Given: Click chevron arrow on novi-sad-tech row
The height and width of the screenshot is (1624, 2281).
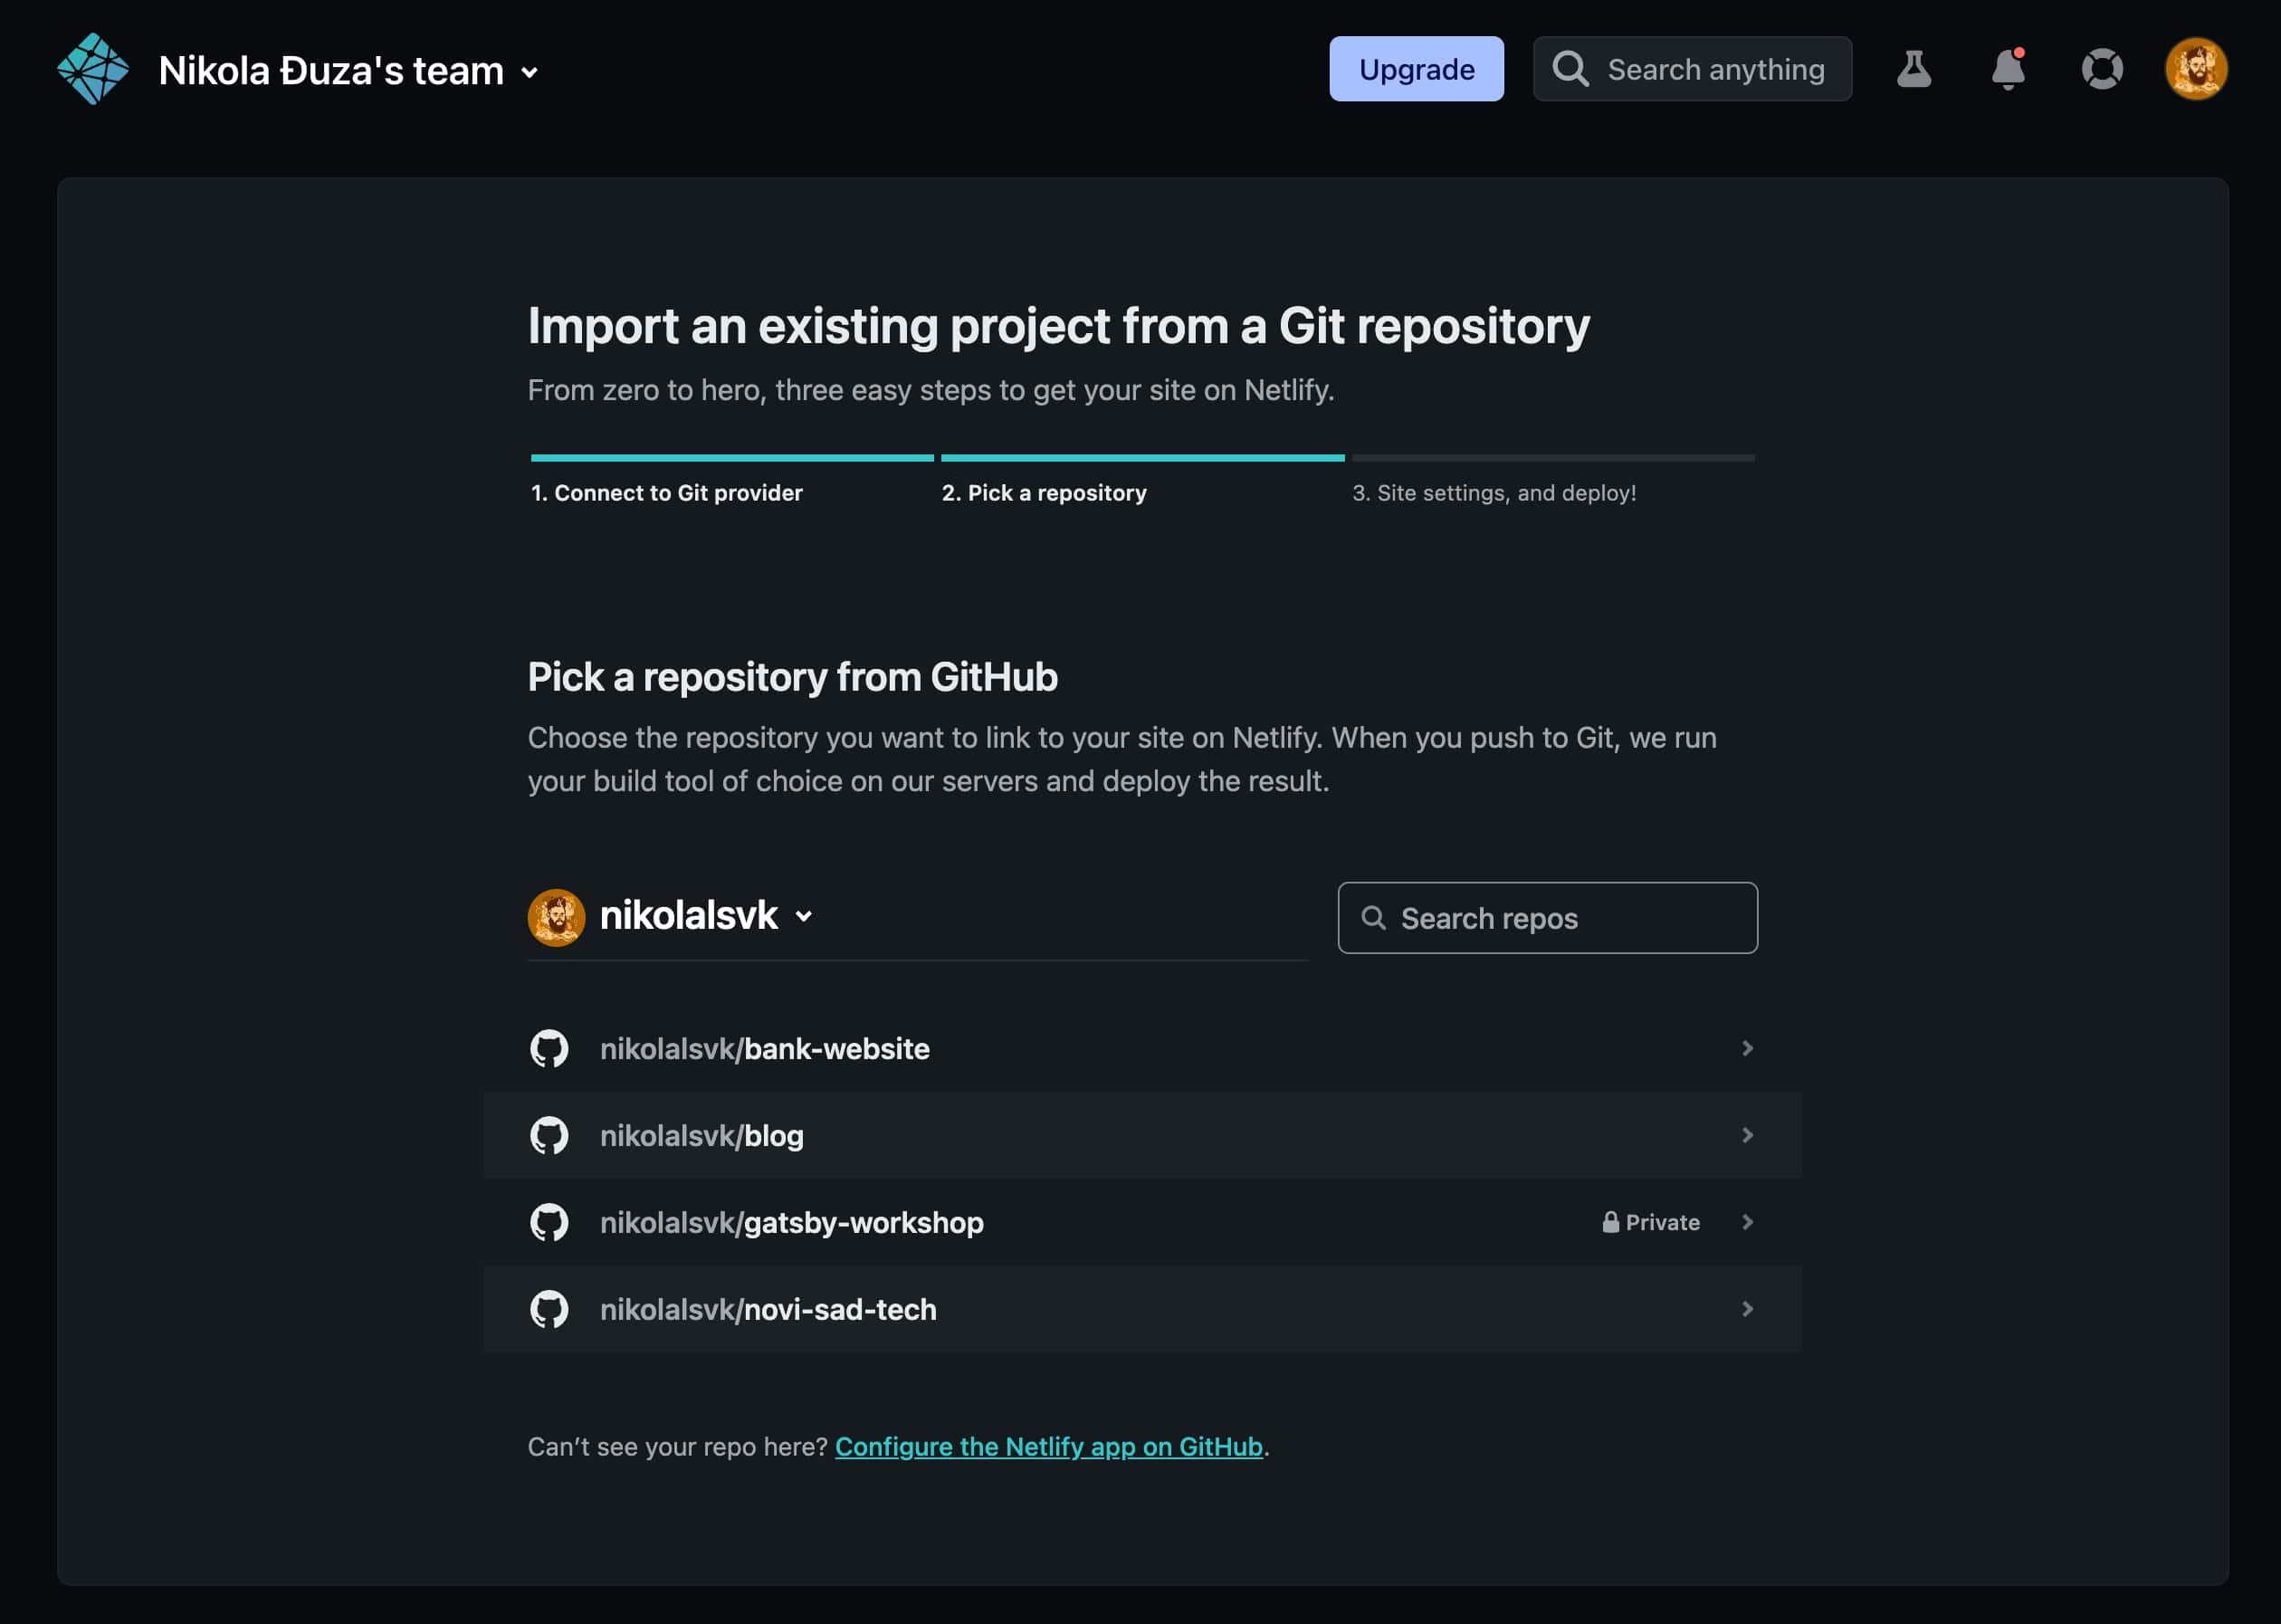Looking at the screenshot, I should [1747, 1309].
